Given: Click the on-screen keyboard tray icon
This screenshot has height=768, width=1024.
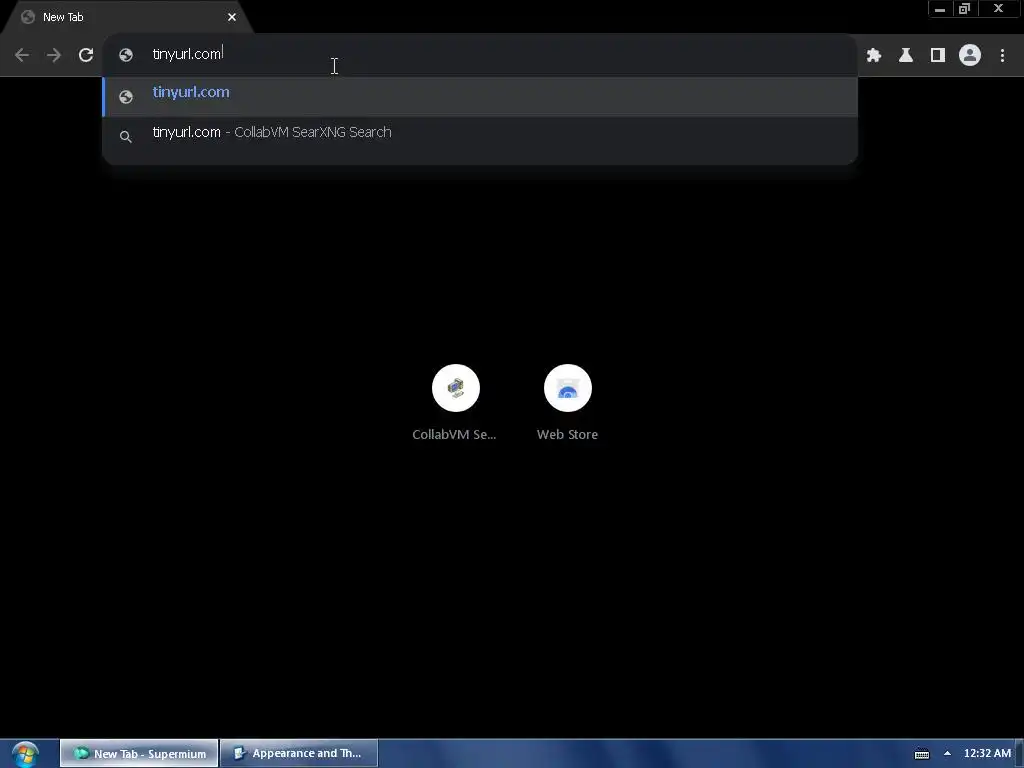Looking at the screenshot, I should pyautogui.click(x=921, y=754).
